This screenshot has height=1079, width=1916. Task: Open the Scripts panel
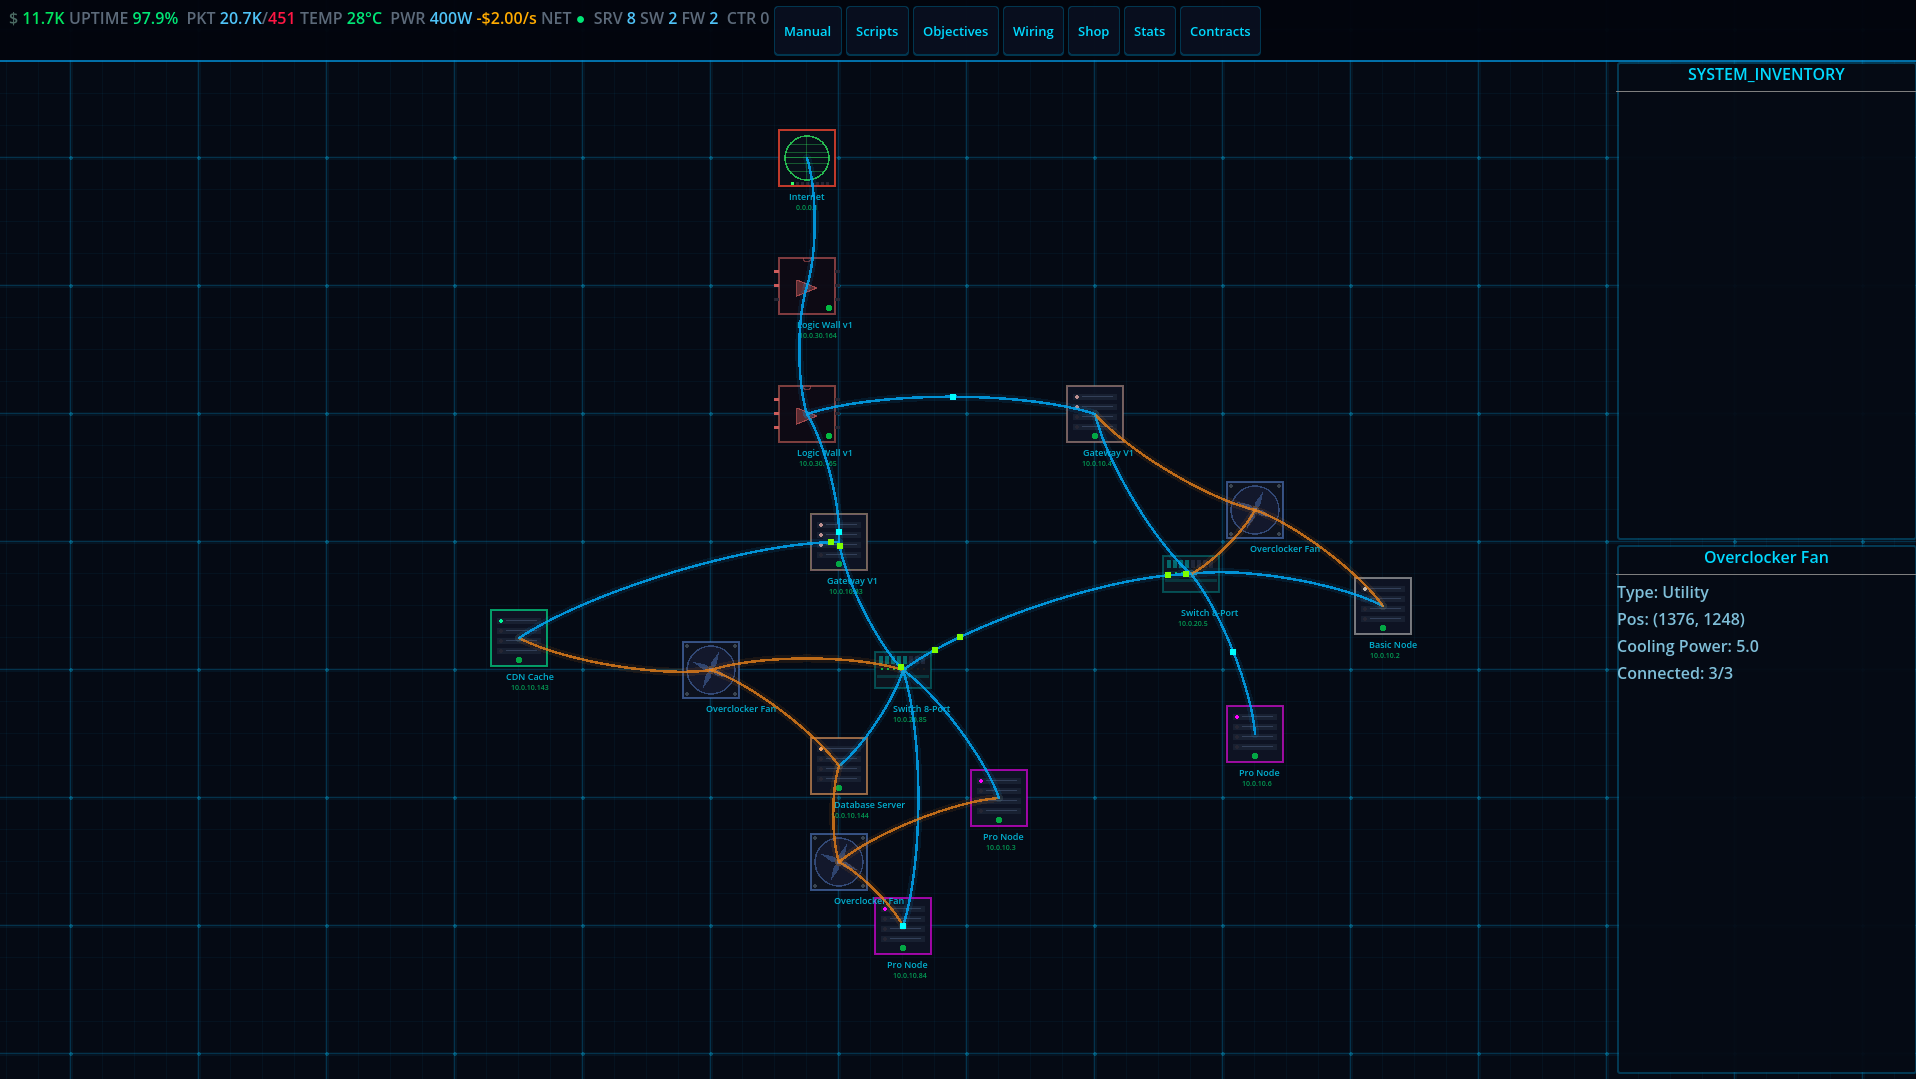(877, 31)
